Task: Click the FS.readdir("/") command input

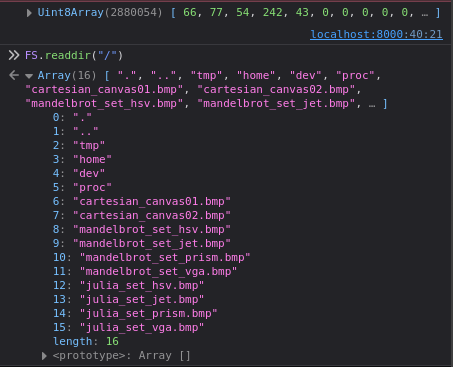Action: (x=74, y=55)
